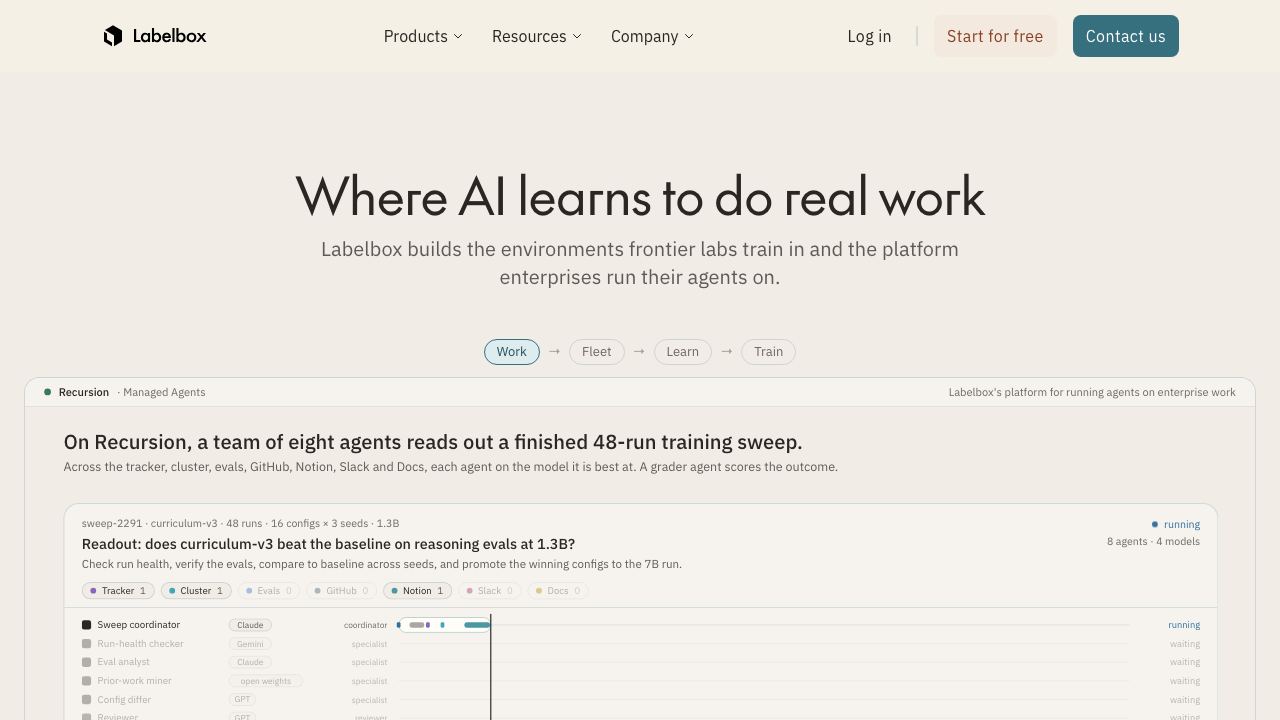The width and height of the screenshot is (1280, 720).
Task: Click the Eval analyst square icon
Action: coord(87,662)
